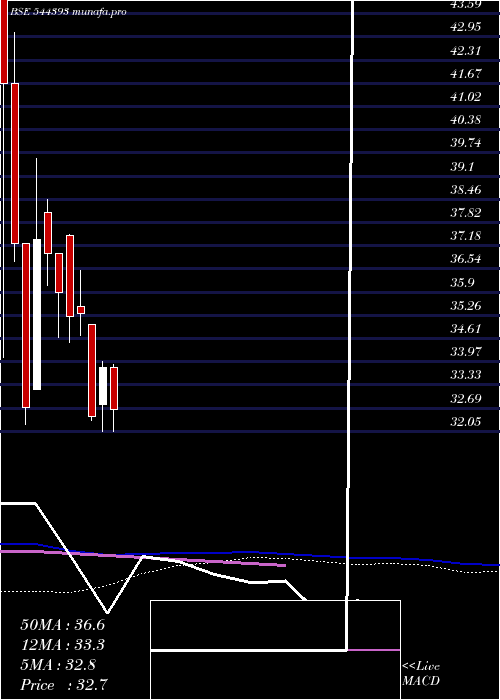Pick the 40.38 price axis value

click(466, 120)
